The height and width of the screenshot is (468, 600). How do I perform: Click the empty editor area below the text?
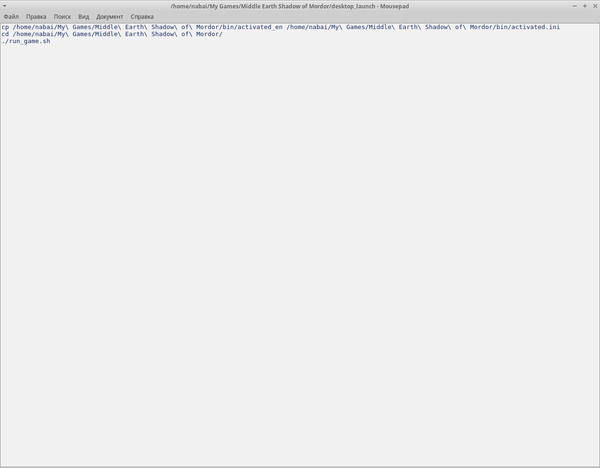point(300,250)
